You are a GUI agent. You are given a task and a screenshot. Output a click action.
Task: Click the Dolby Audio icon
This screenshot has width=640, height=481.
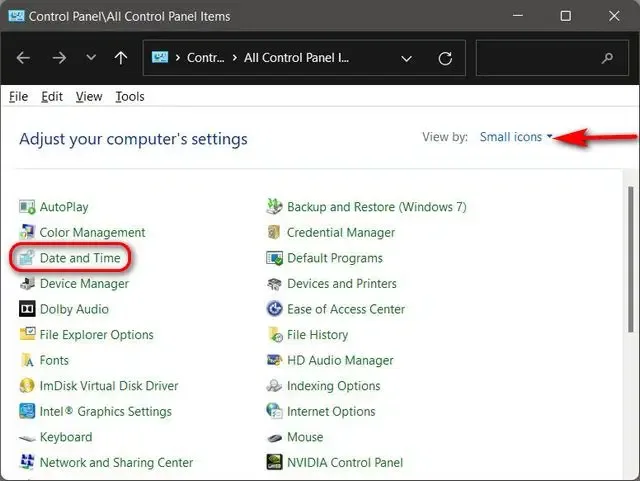[27, 309]
